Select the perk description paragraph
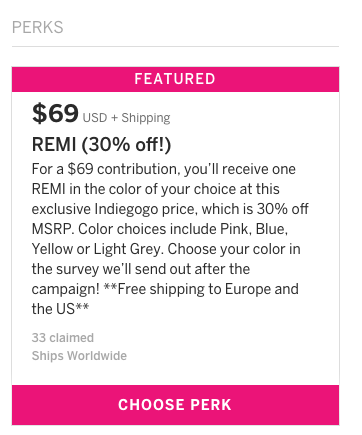Viewport: 362px width, 435px height. click(170, 239)
